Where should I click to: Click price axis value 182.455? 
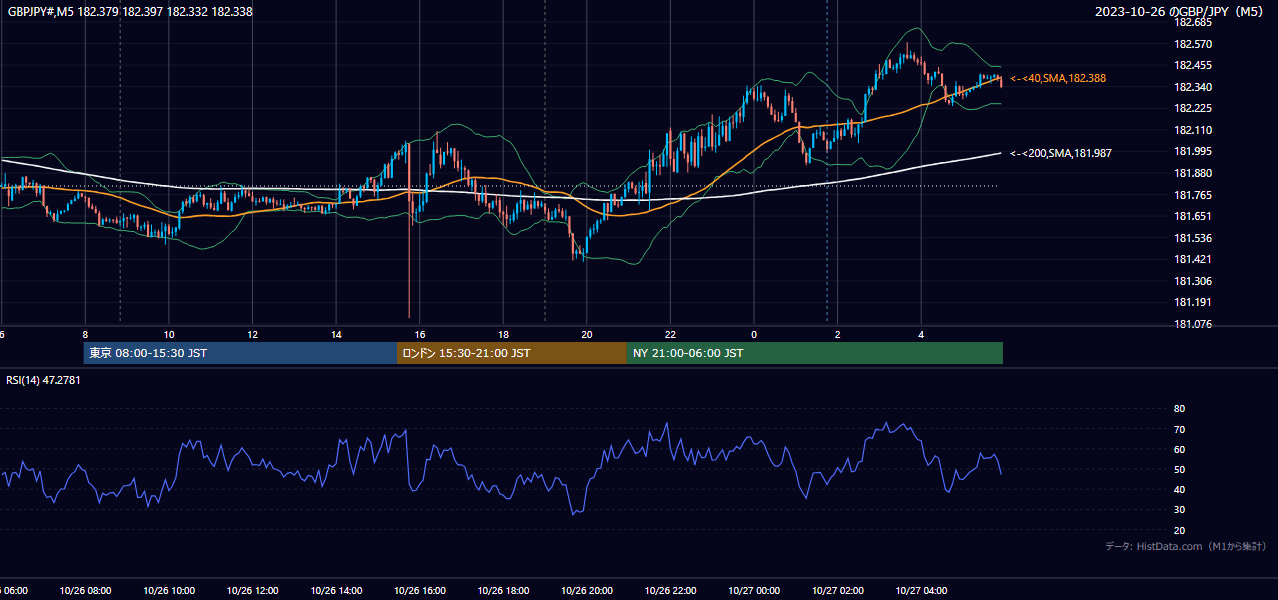click(x=1194, y=65)
